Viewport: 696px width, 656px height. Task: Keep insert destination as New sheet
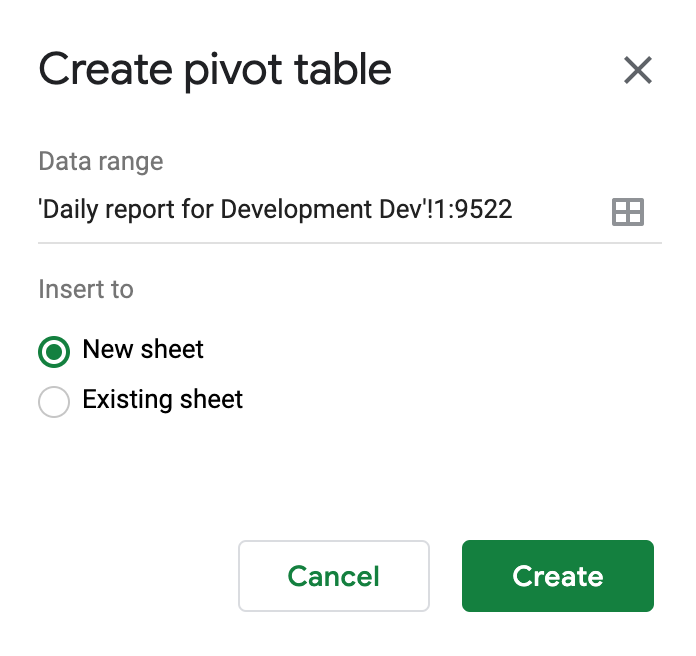(x=54, y=352)
